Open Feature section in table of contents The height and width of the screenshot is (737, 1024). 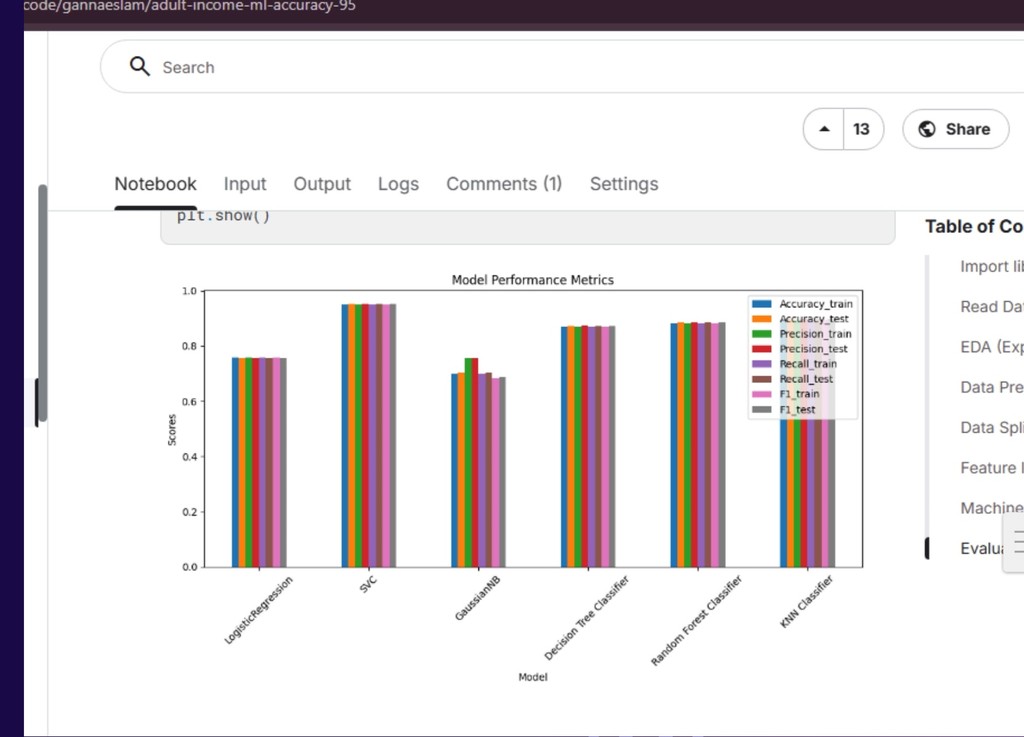(x=991, y=468)
